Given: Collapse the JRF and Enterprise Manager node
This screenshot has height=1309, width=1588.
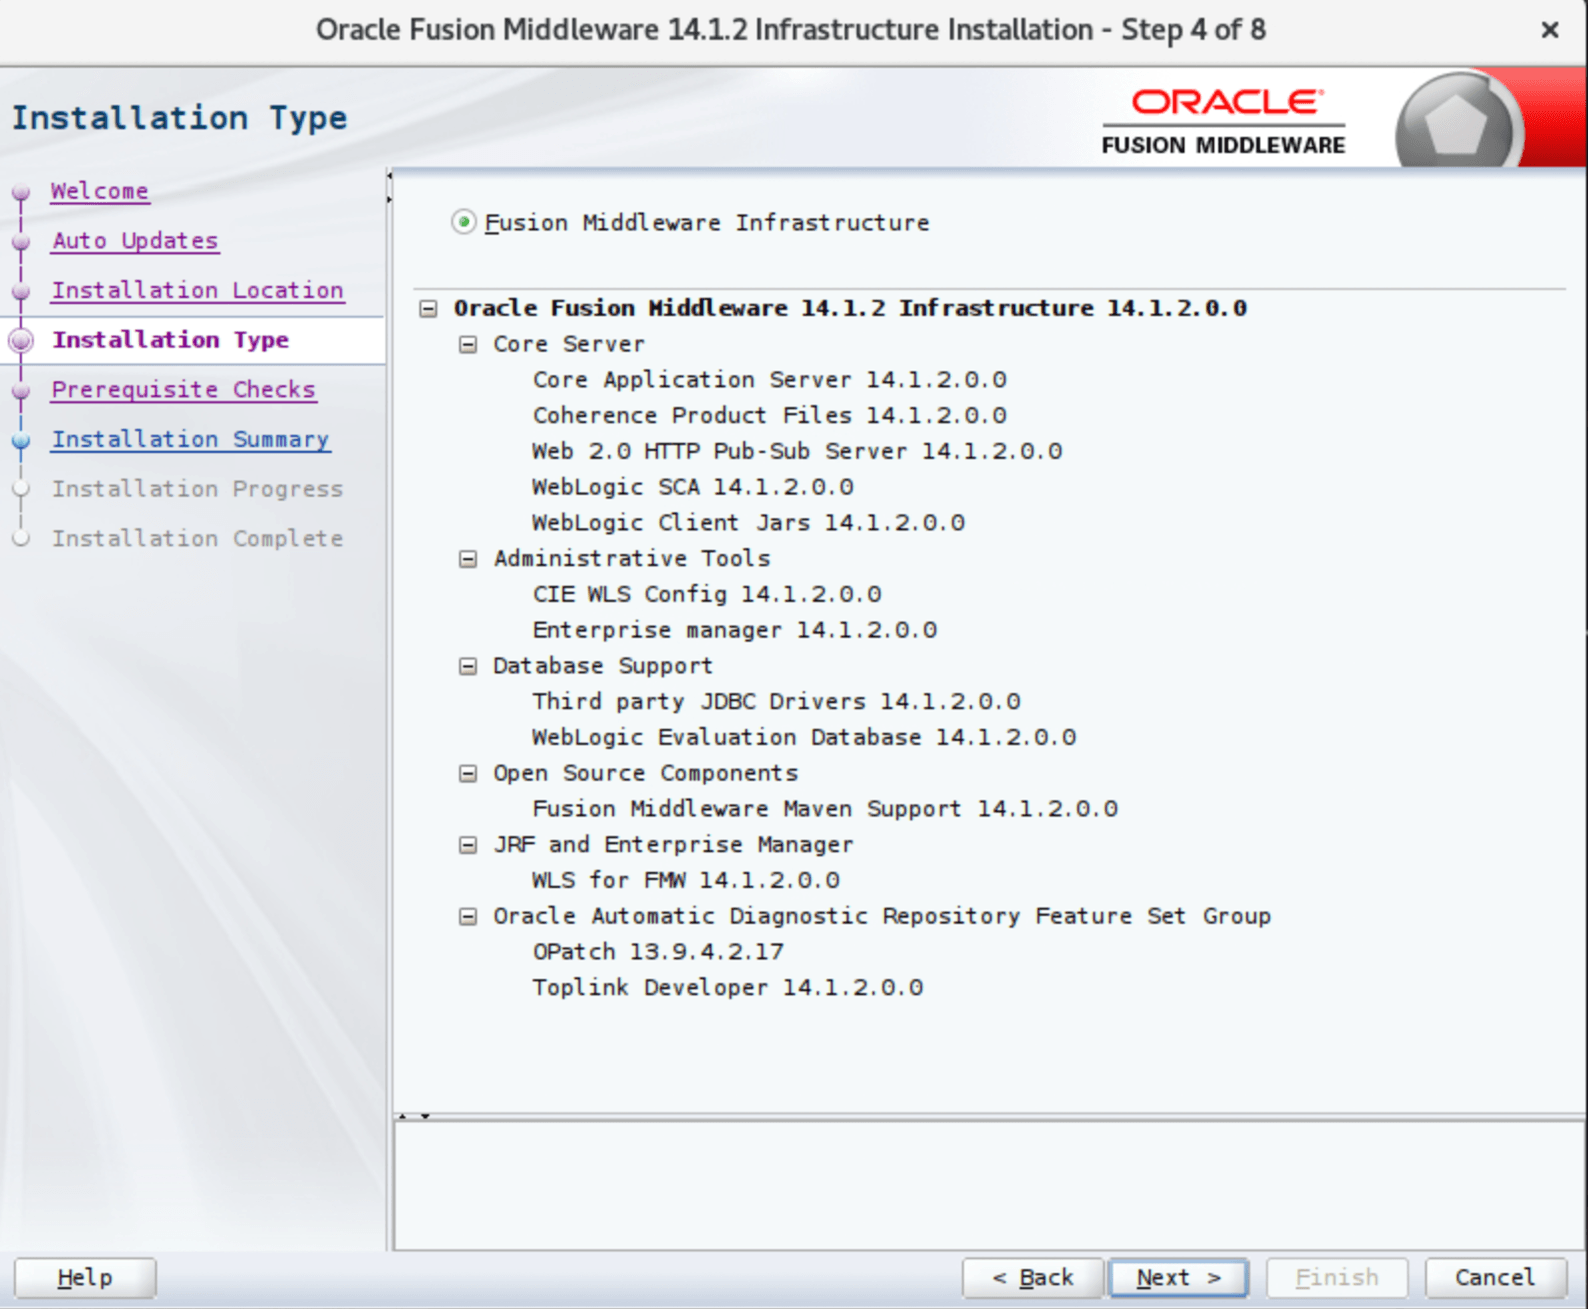Looking at the screenshot, I should 467,845.
